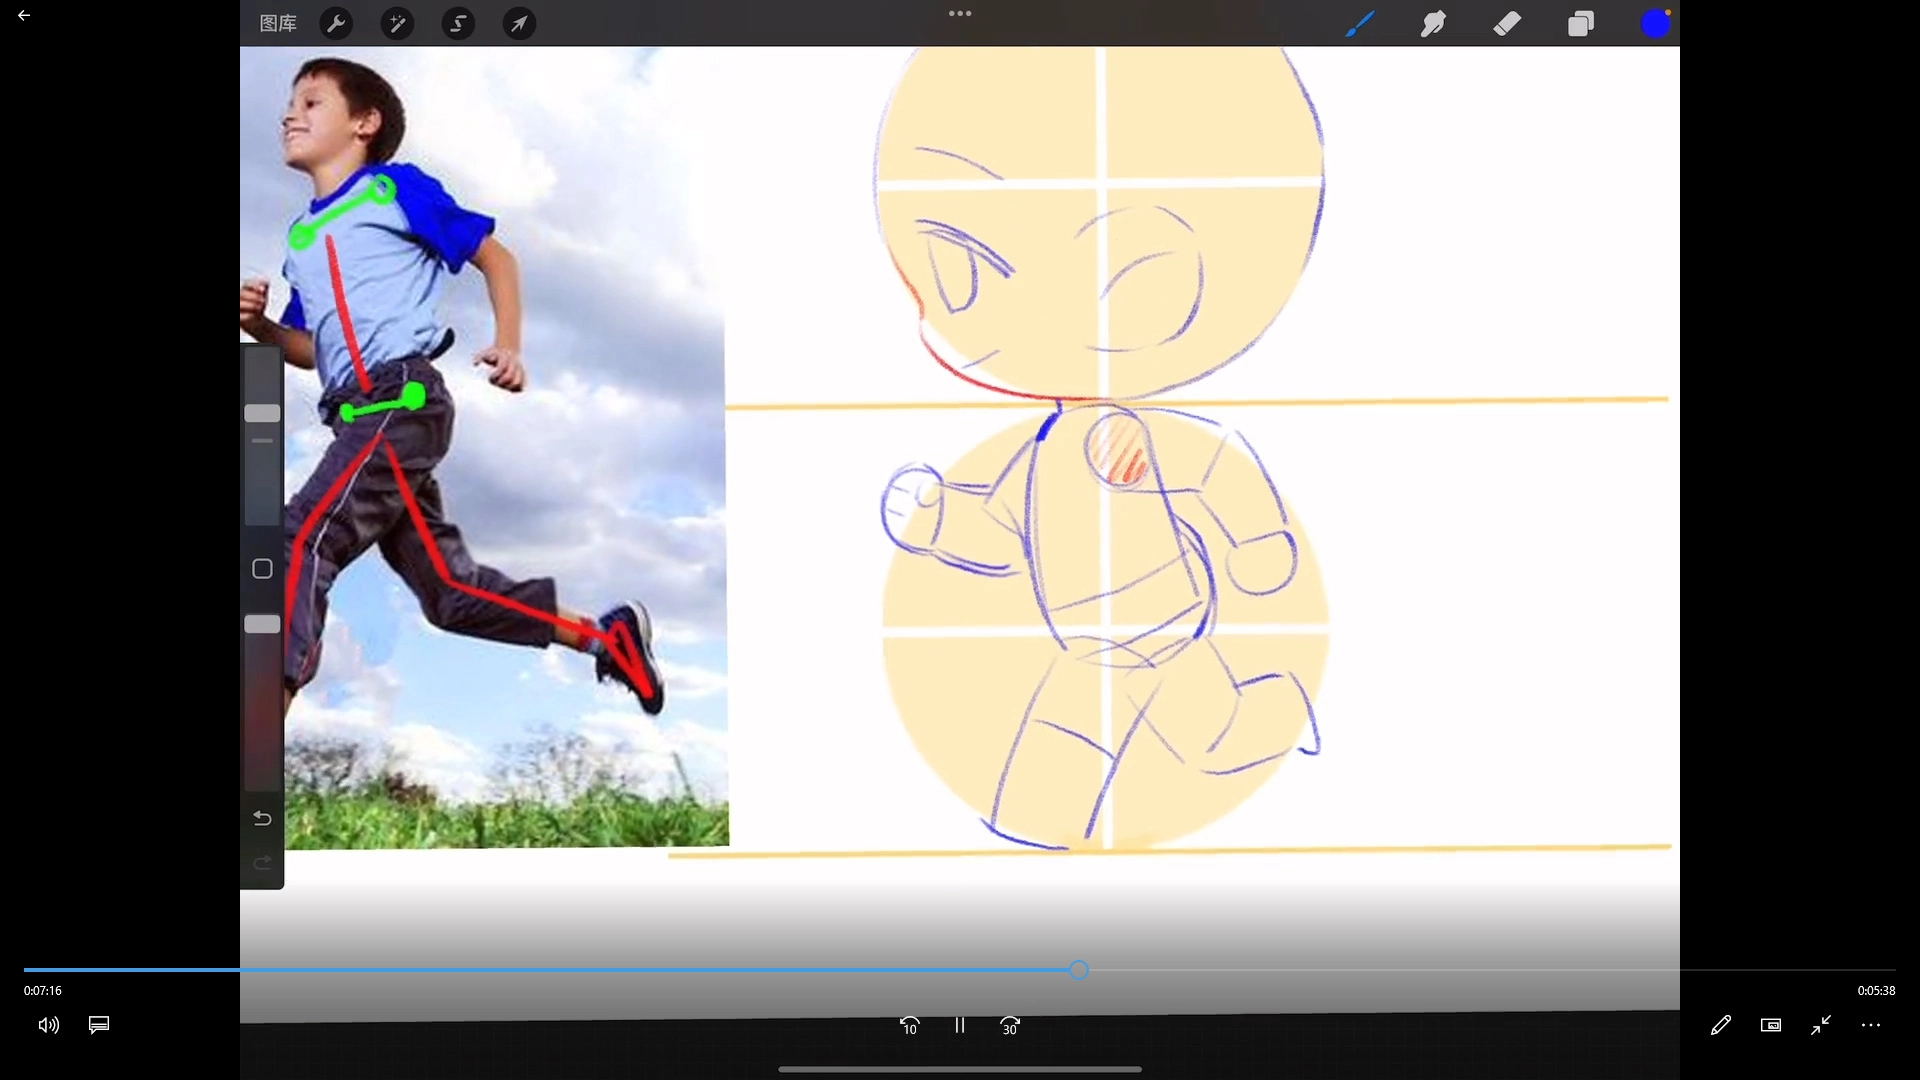The image size is (1920, 1080).
Task: Select the Transform arrow tool
Action: click(519, 24)
